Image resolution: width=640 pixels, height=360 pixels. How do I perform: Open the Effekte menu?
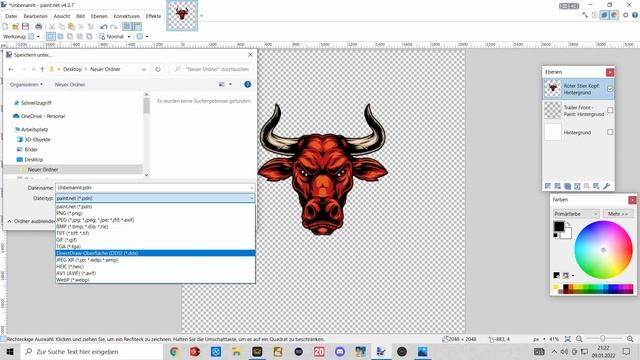click(153, 16)
